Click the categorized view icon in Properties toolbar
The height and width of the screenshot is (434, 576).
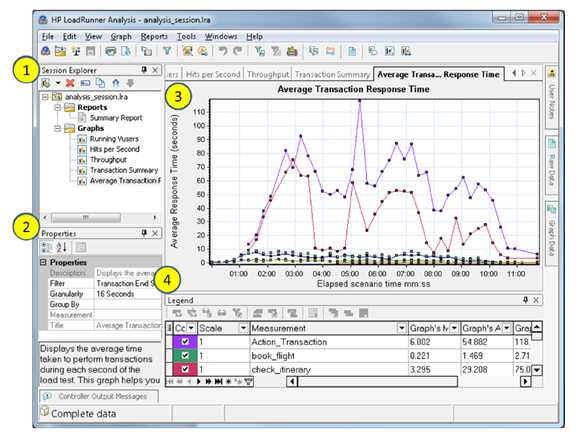click(47, 247)
